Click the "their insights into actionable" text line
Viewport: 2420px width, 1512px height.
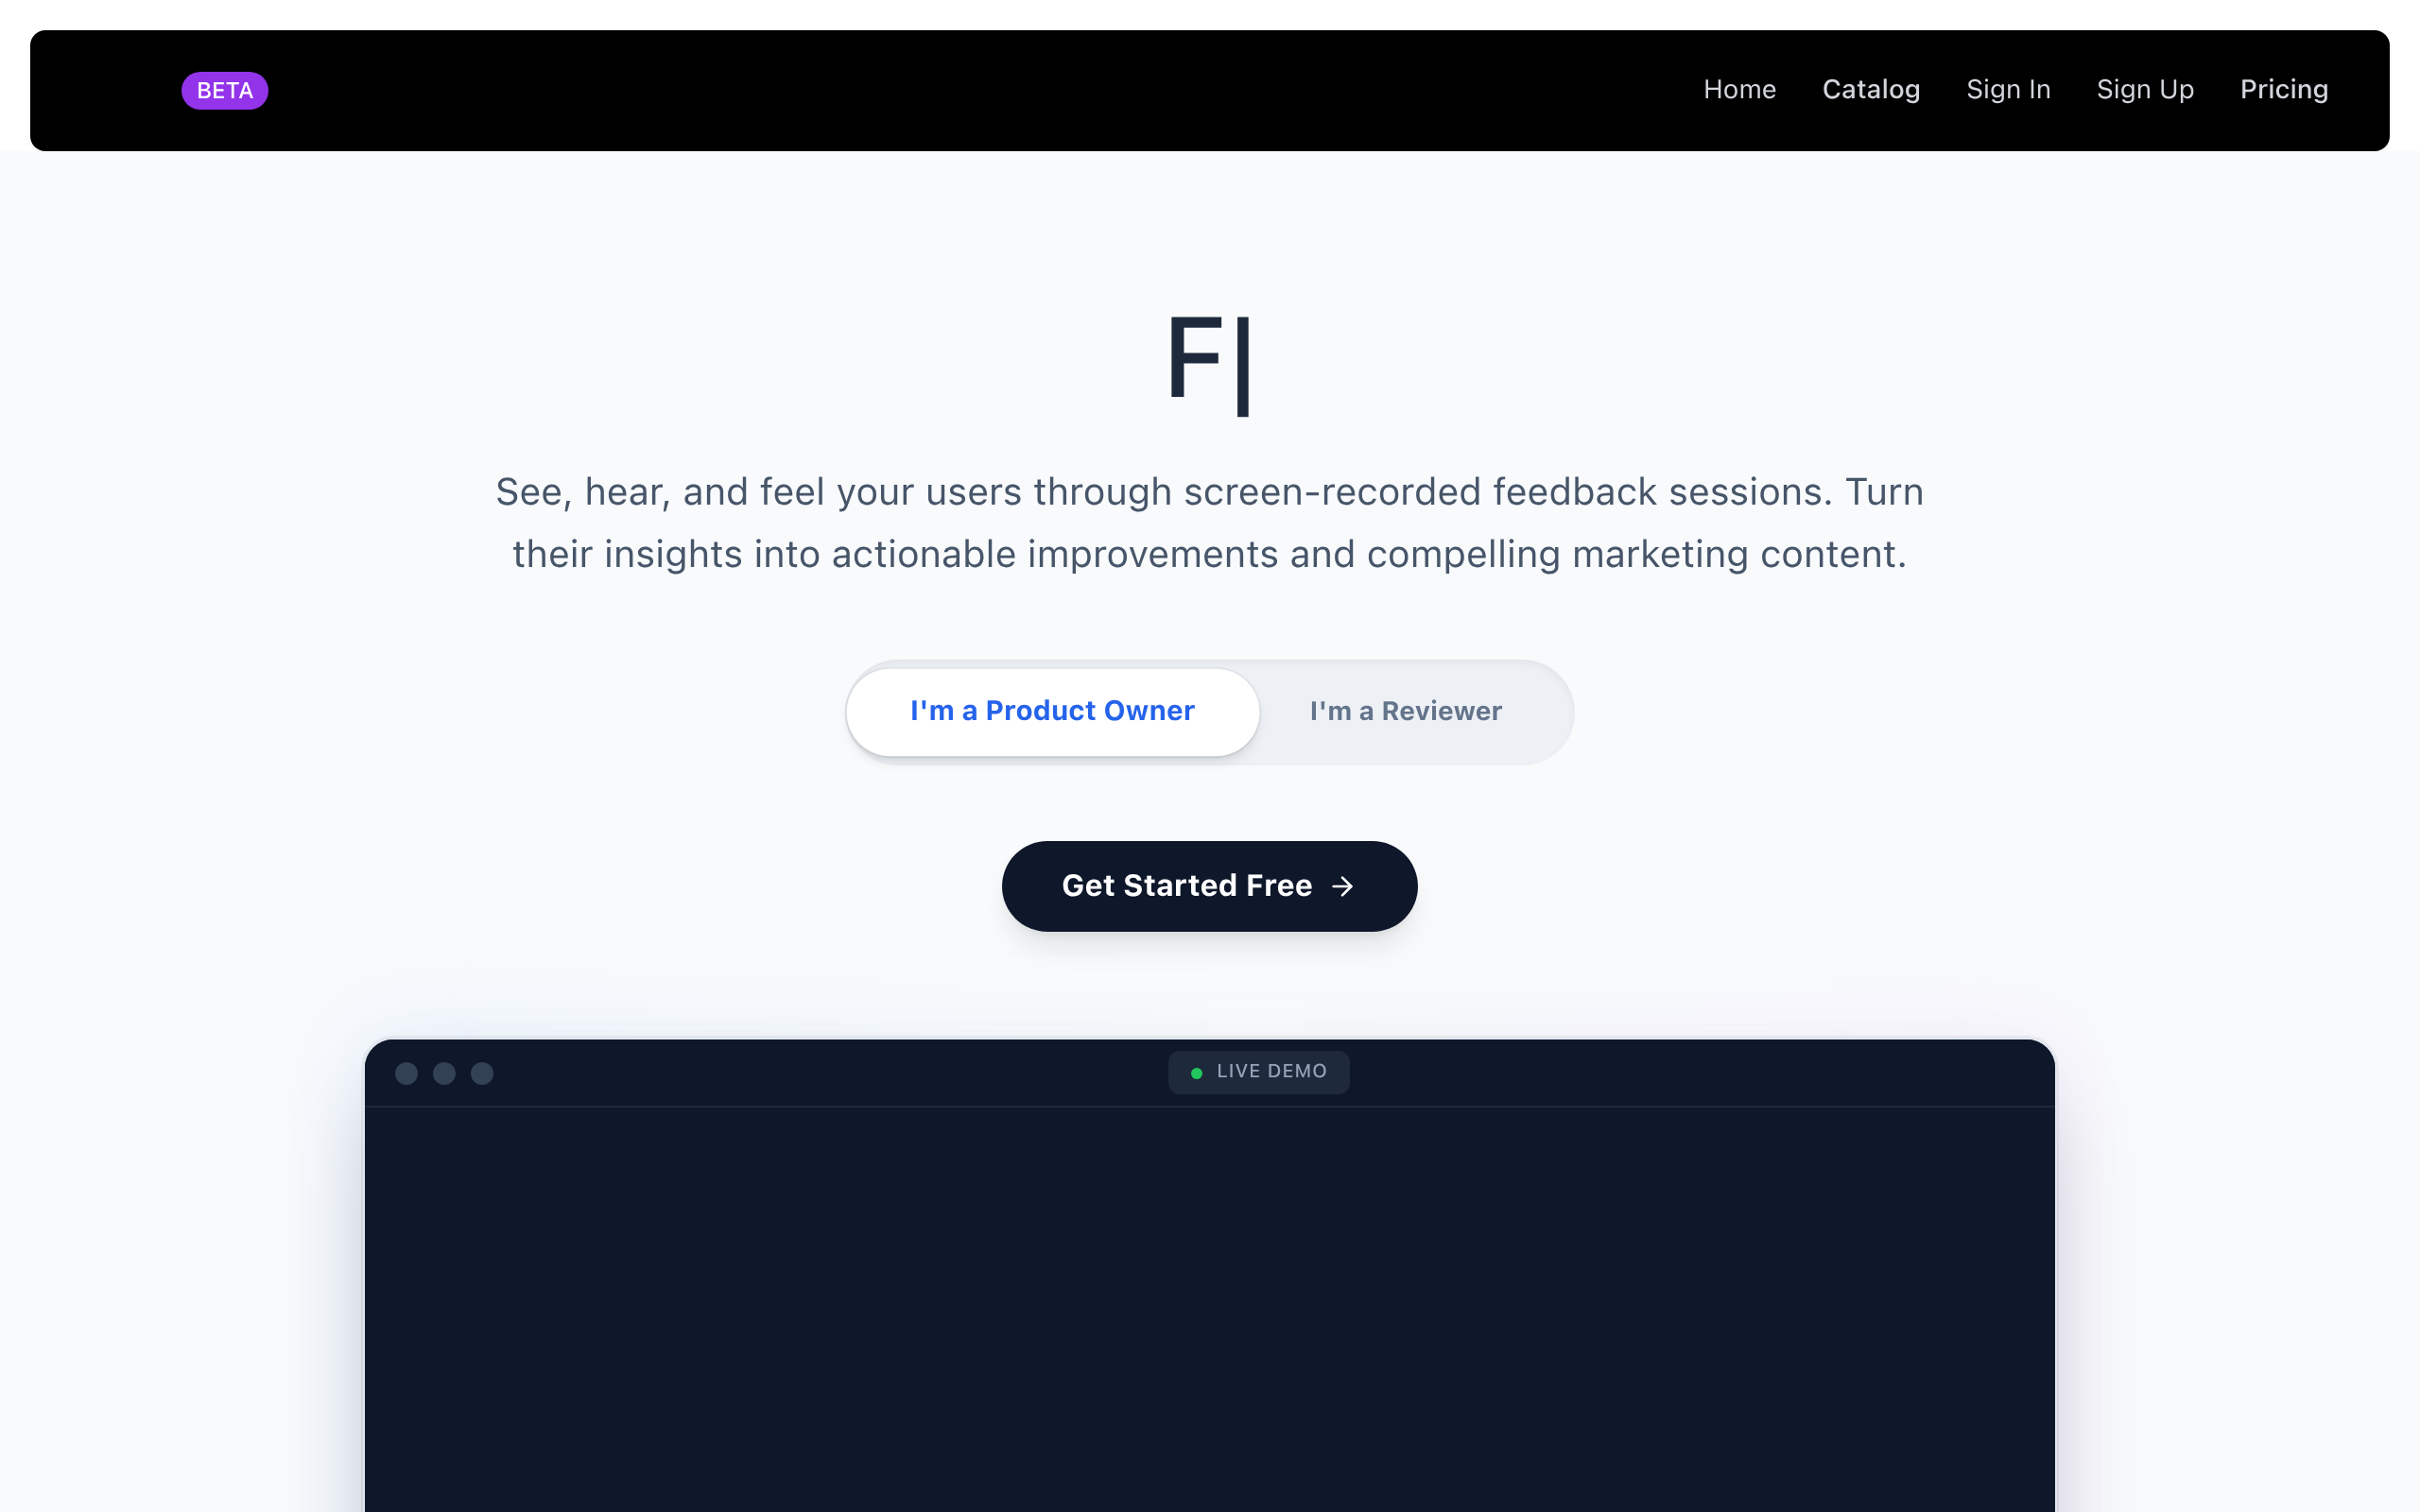coord(1209,555)
